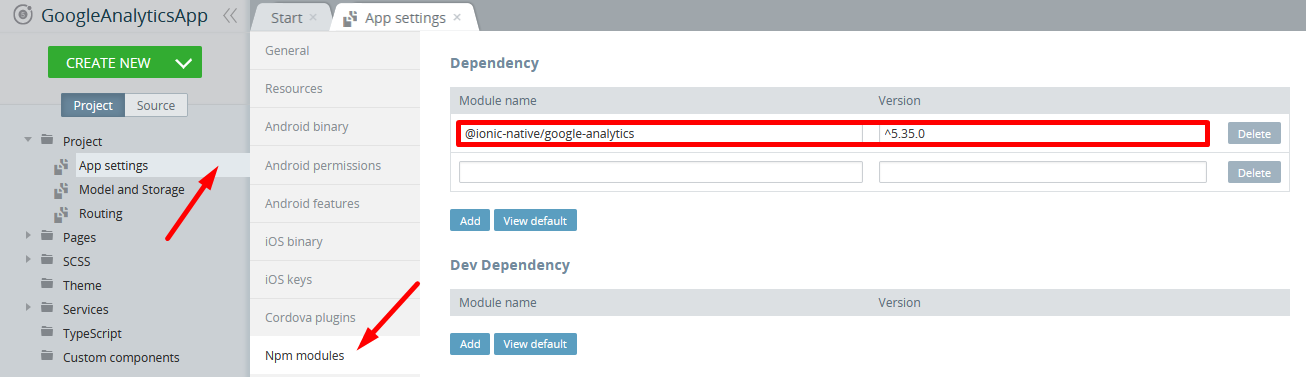The width and height of the screenshot is (1306, 377).
Task: Open the CREATE NEW dropdown
Action: coord(183,62)
